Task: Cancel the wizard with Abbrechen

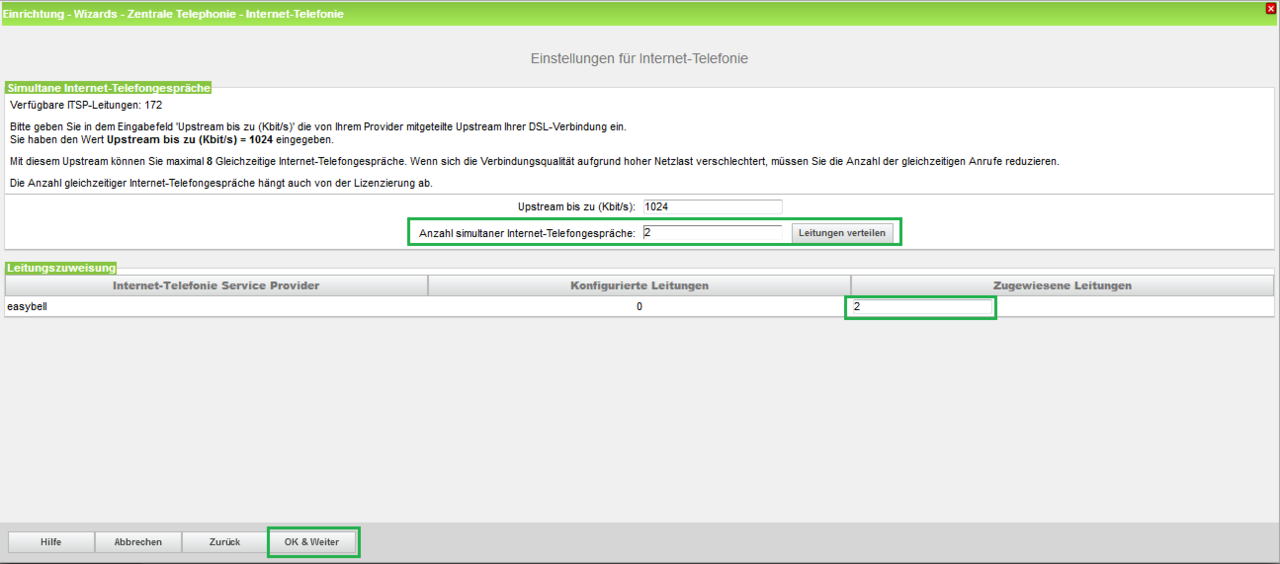Action: (x=138, y=542)
